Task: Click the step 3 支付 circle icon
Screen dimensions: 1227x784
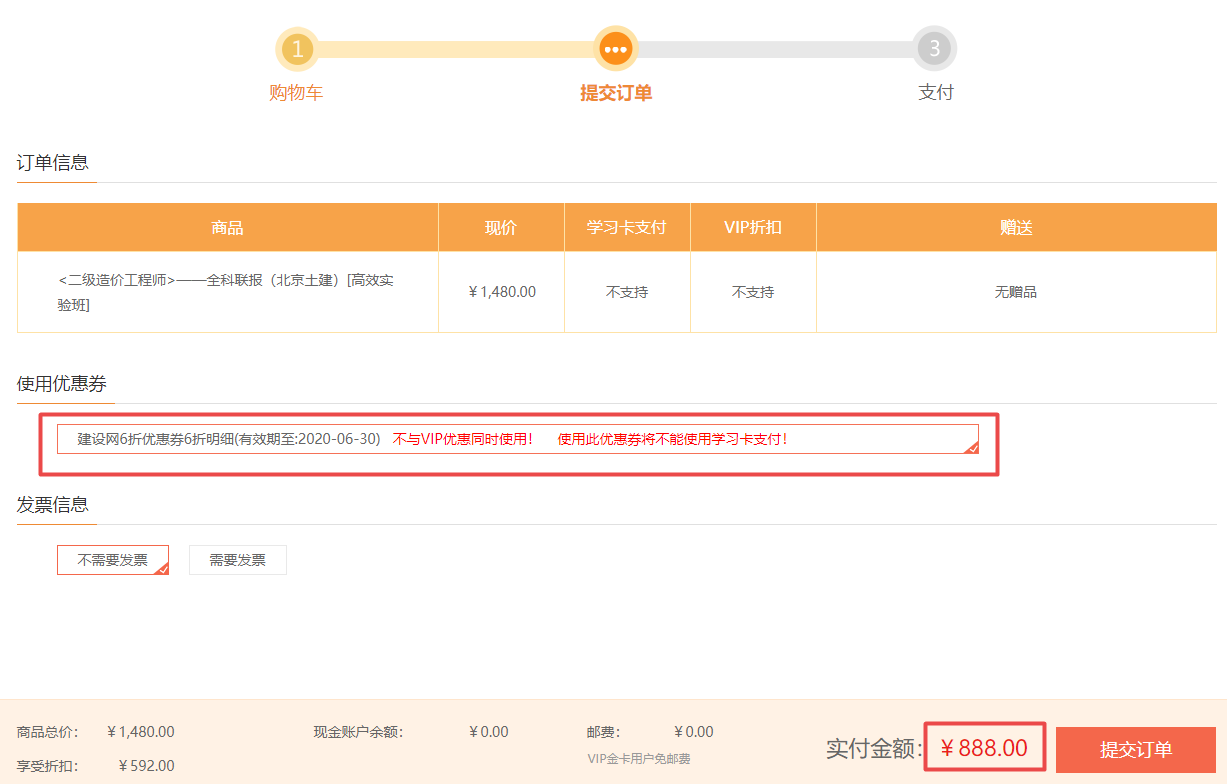Action: (935, 48)
